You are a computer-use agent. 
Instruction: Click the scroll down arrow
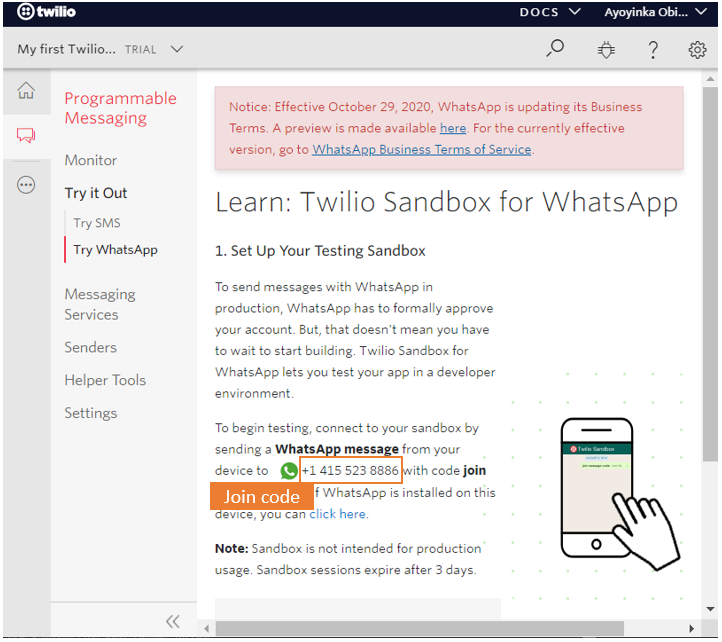pyautogui.click(x=710, y=609)
